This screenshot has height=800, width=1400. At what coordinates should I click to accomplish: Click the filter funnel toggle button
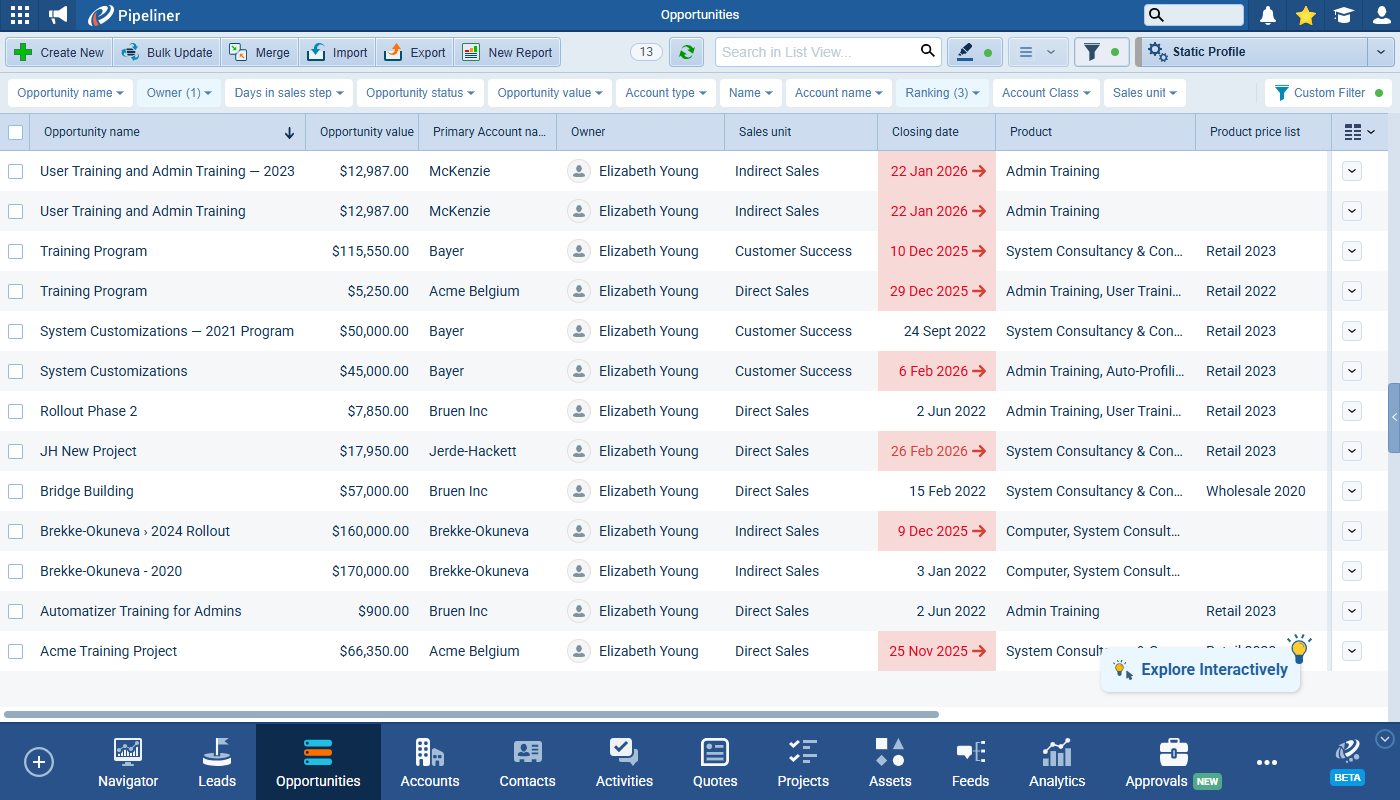coord(1100,52)
